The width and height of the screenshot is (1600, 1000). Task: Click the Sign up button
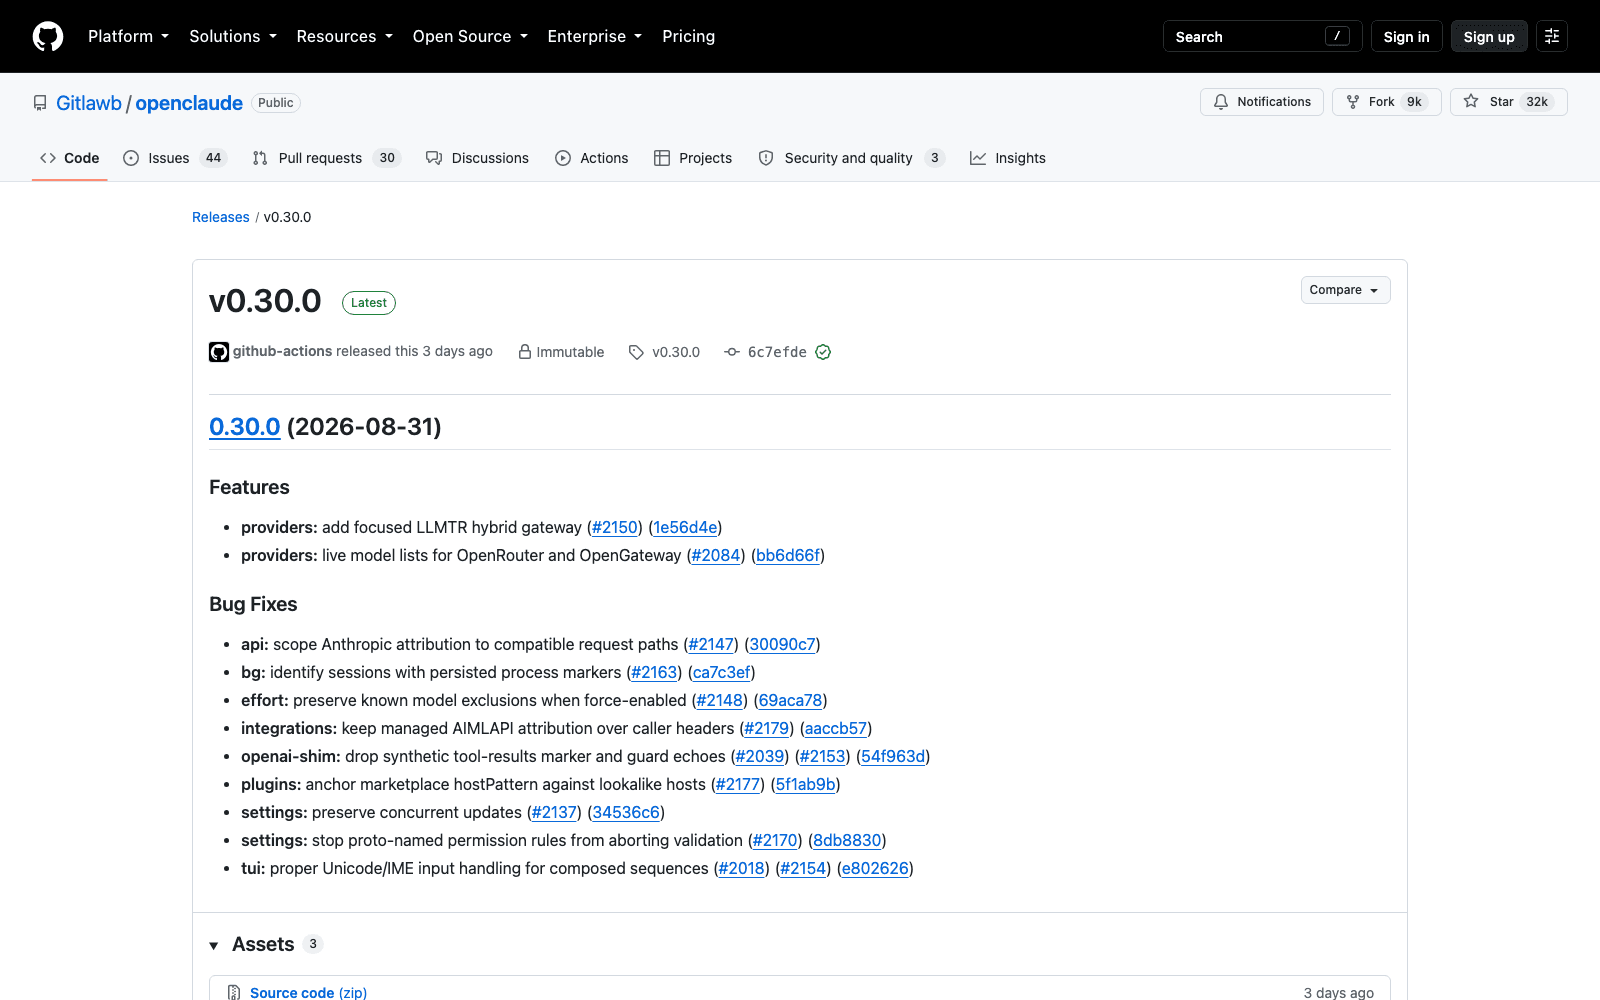[x=1489, y=36]
